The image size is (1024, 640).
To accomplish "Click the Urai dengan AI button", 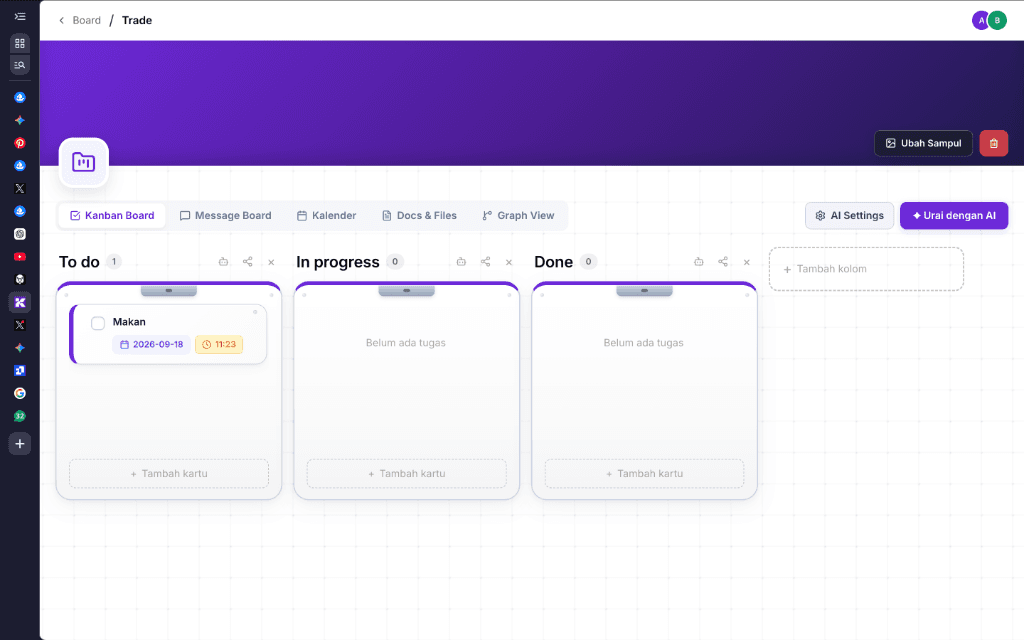I will pyautogui.click(x=953, y=216).
